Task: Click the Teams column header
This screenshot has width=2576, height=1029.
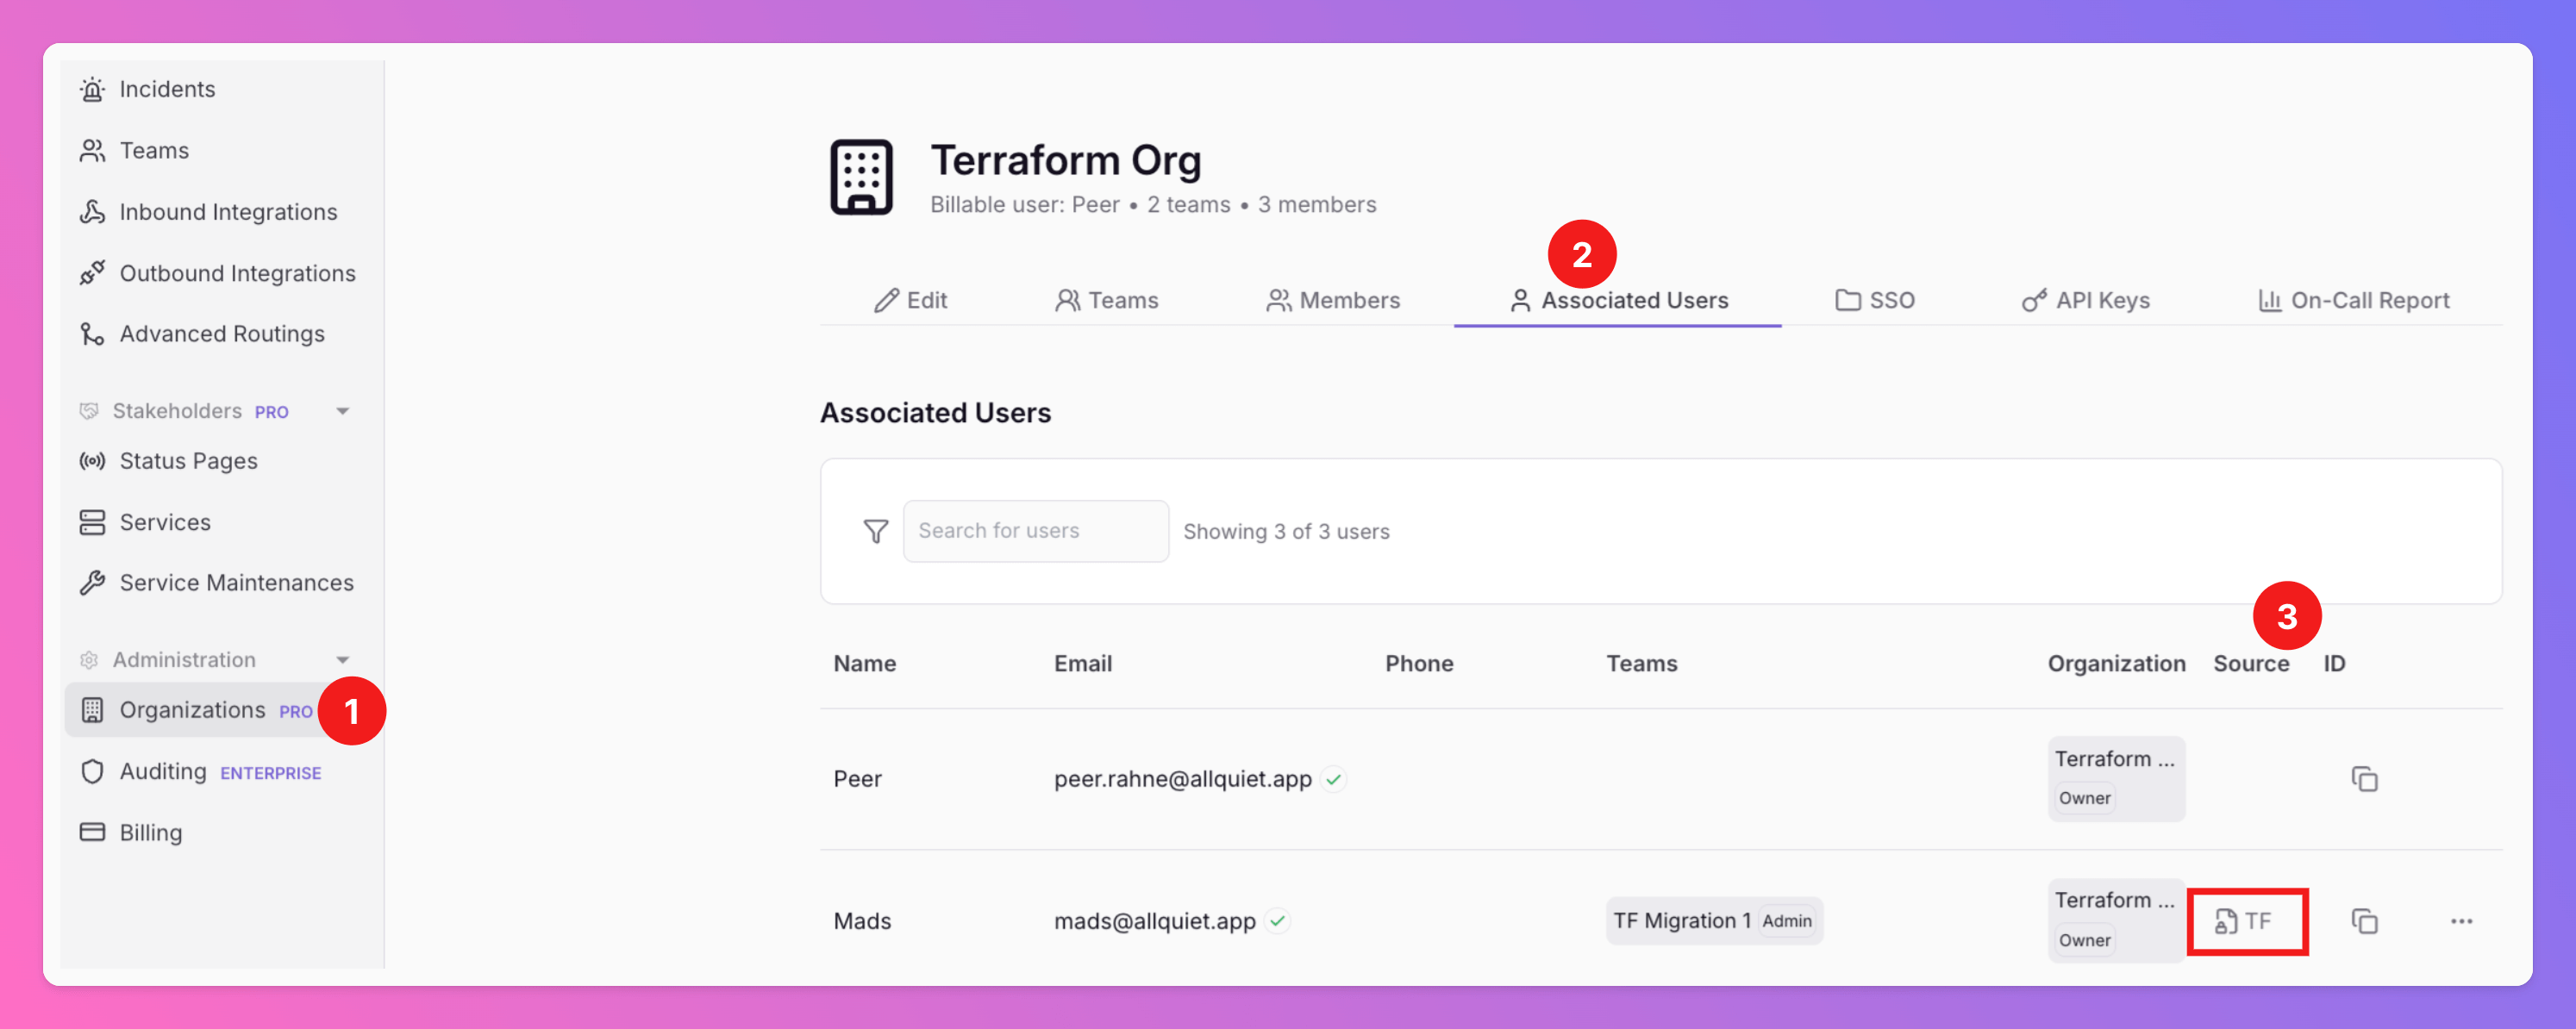Action: pos(1641,663)
